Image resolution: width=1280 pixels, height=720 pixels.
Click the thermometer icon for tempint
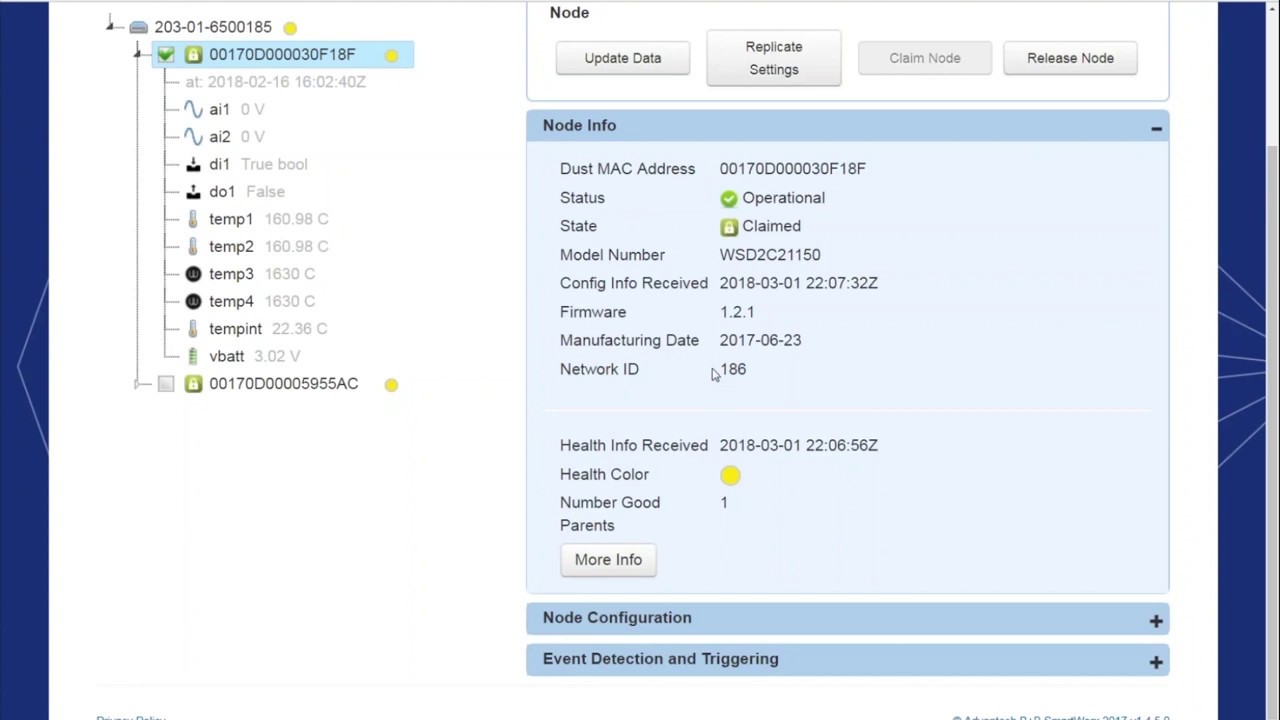coord(193,329)
